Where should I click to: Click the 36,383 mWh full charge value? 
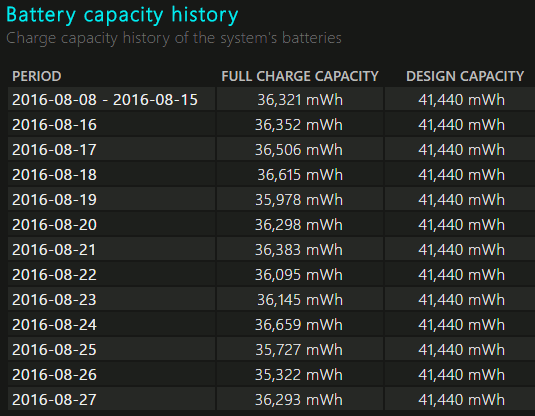point(299,249)
